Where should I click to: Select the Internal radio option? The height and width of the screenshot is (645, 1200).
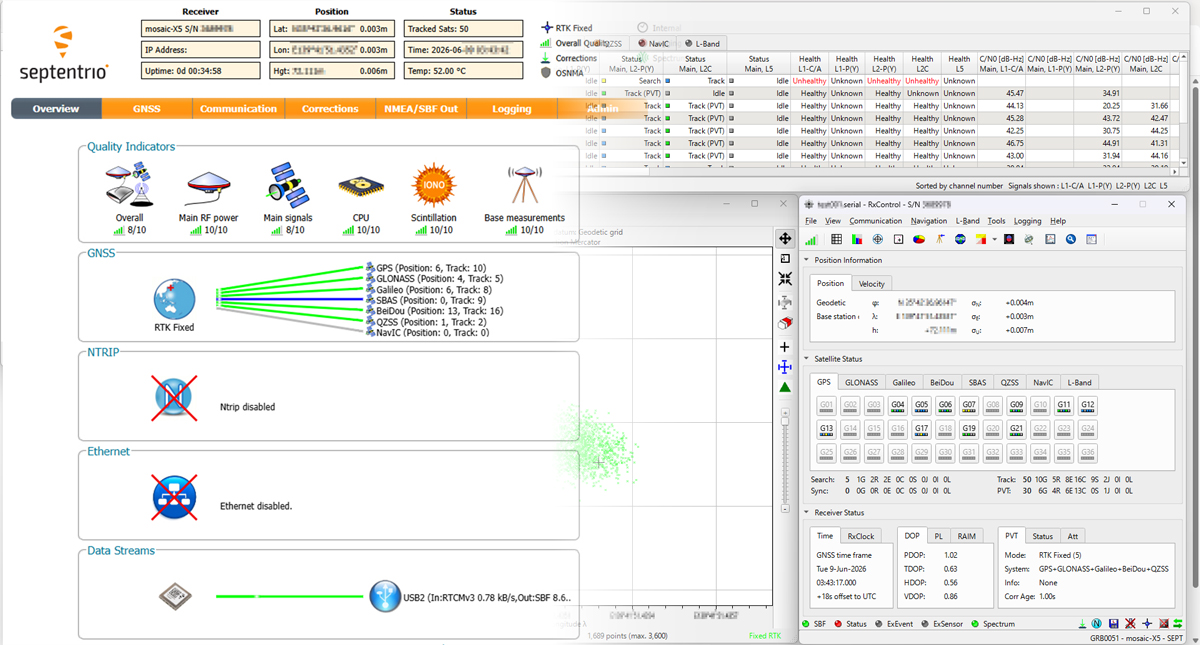coord(658,28)
